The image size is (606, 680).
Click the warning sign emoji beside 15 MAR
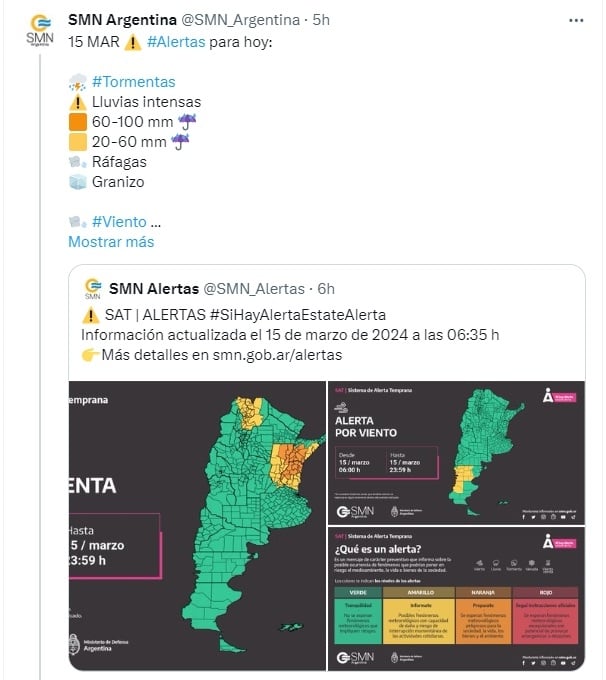pyautogui.click(x=133, y=42)
